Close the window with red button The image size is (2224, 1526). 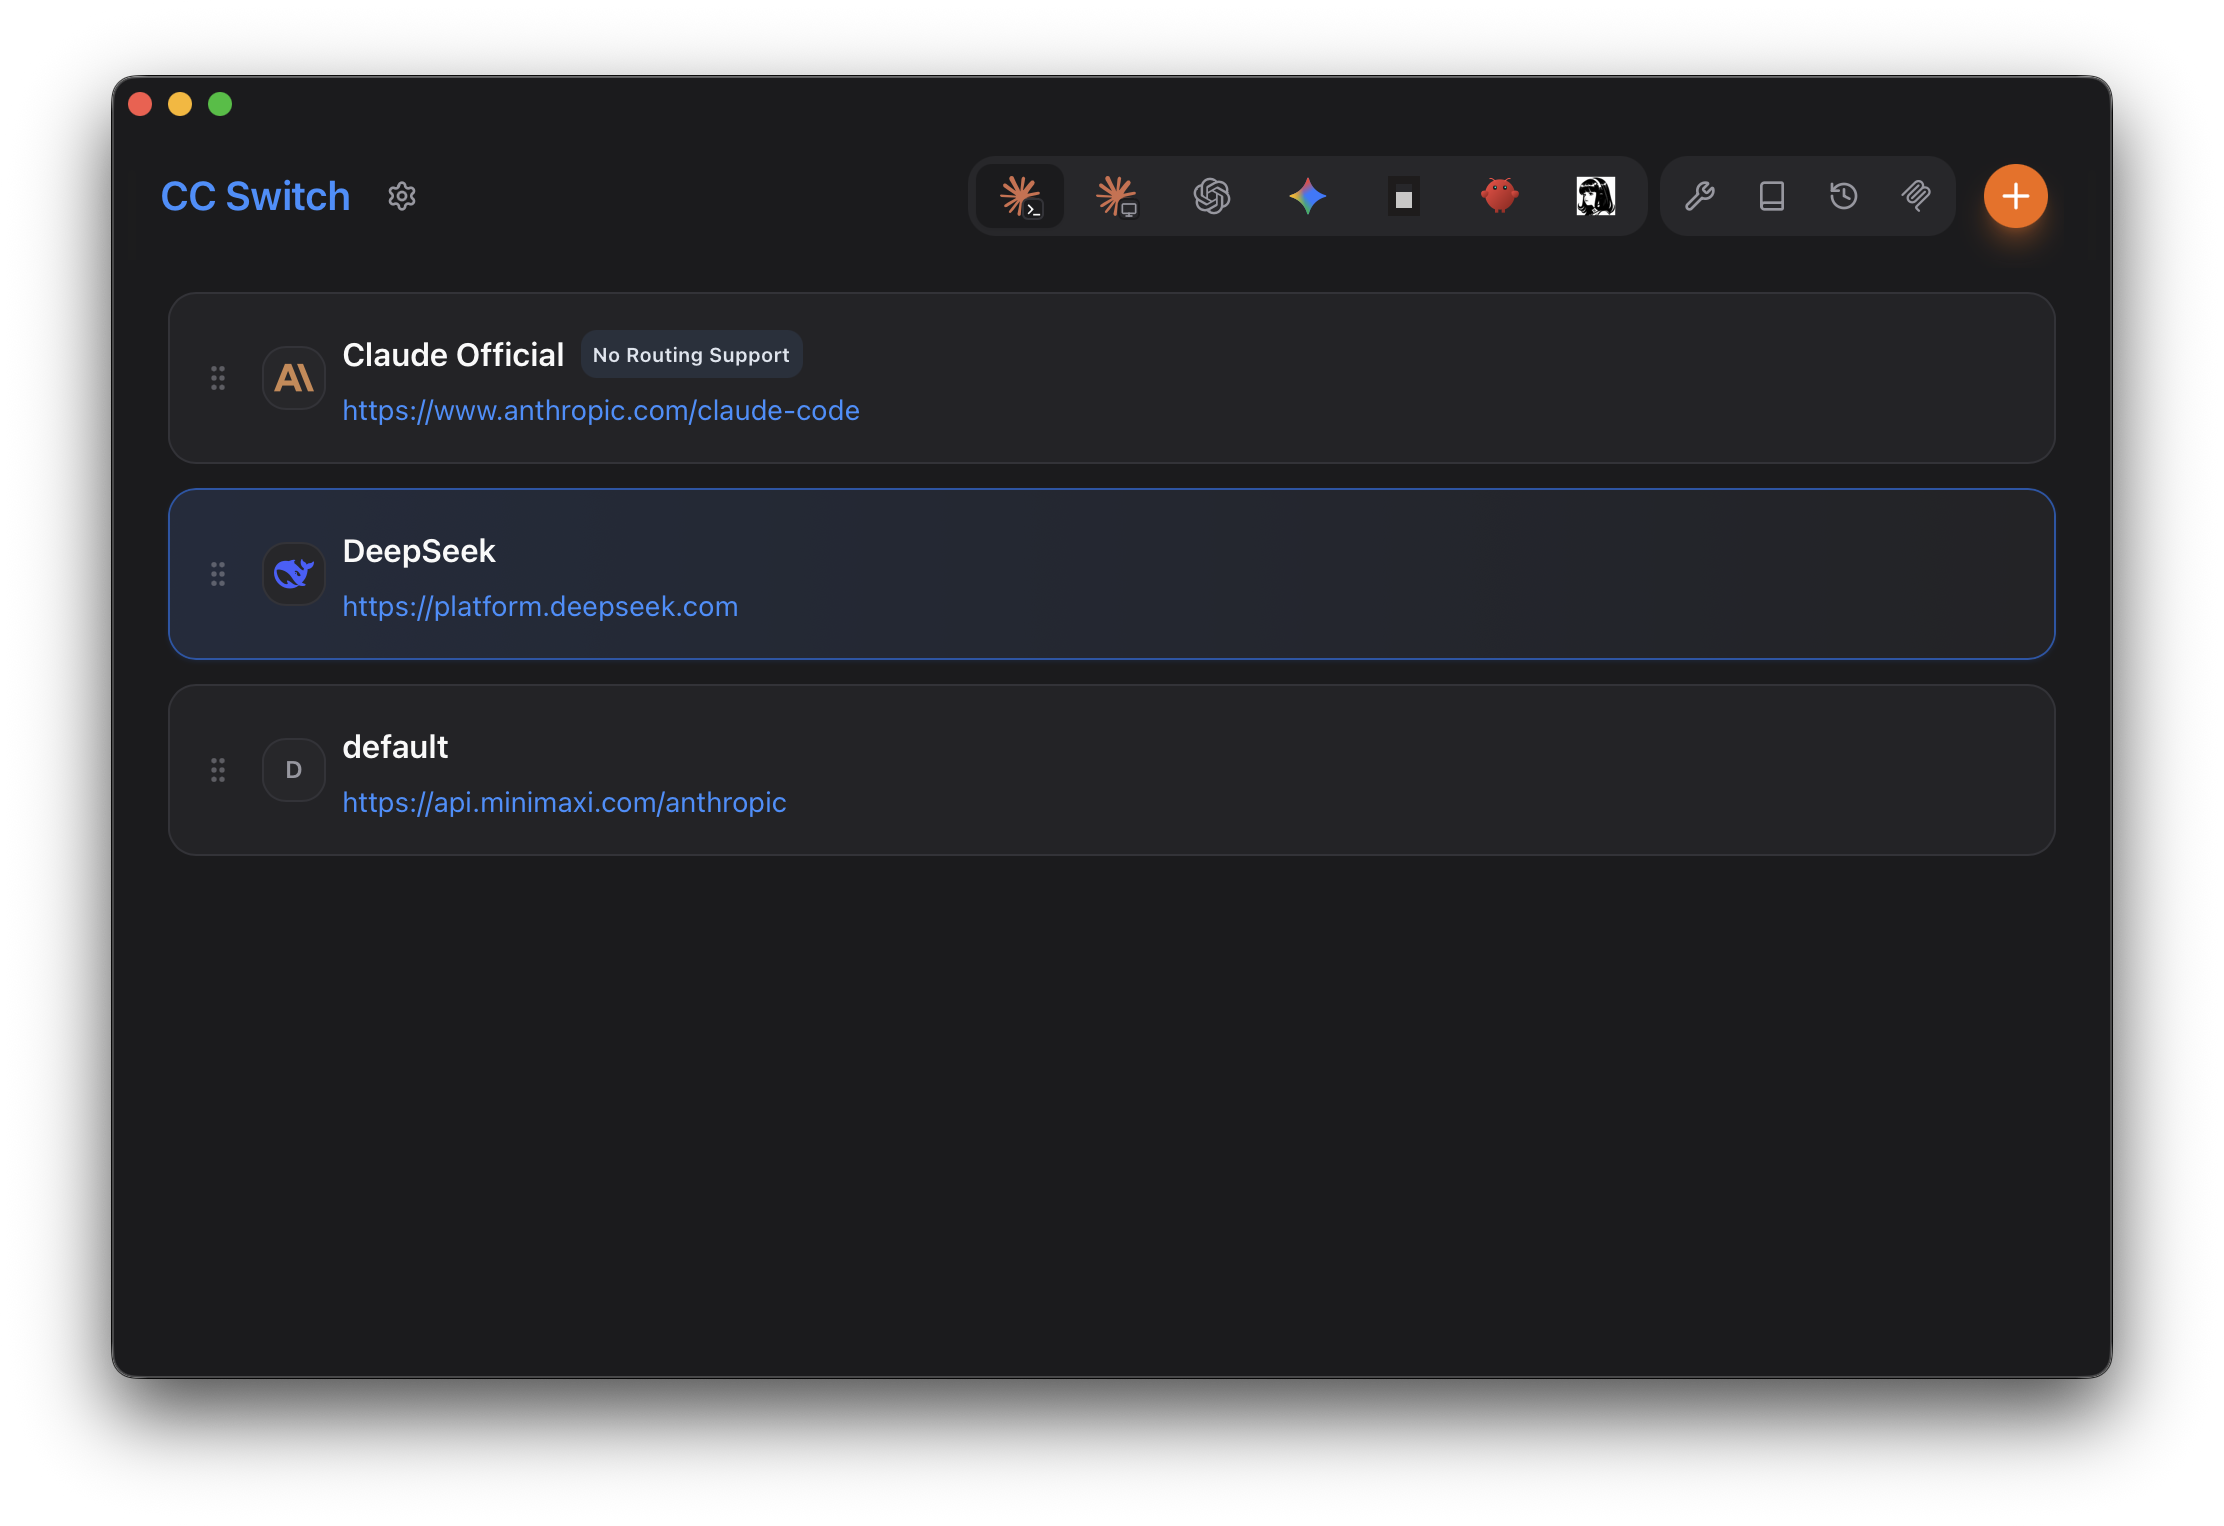click(140, 104)
